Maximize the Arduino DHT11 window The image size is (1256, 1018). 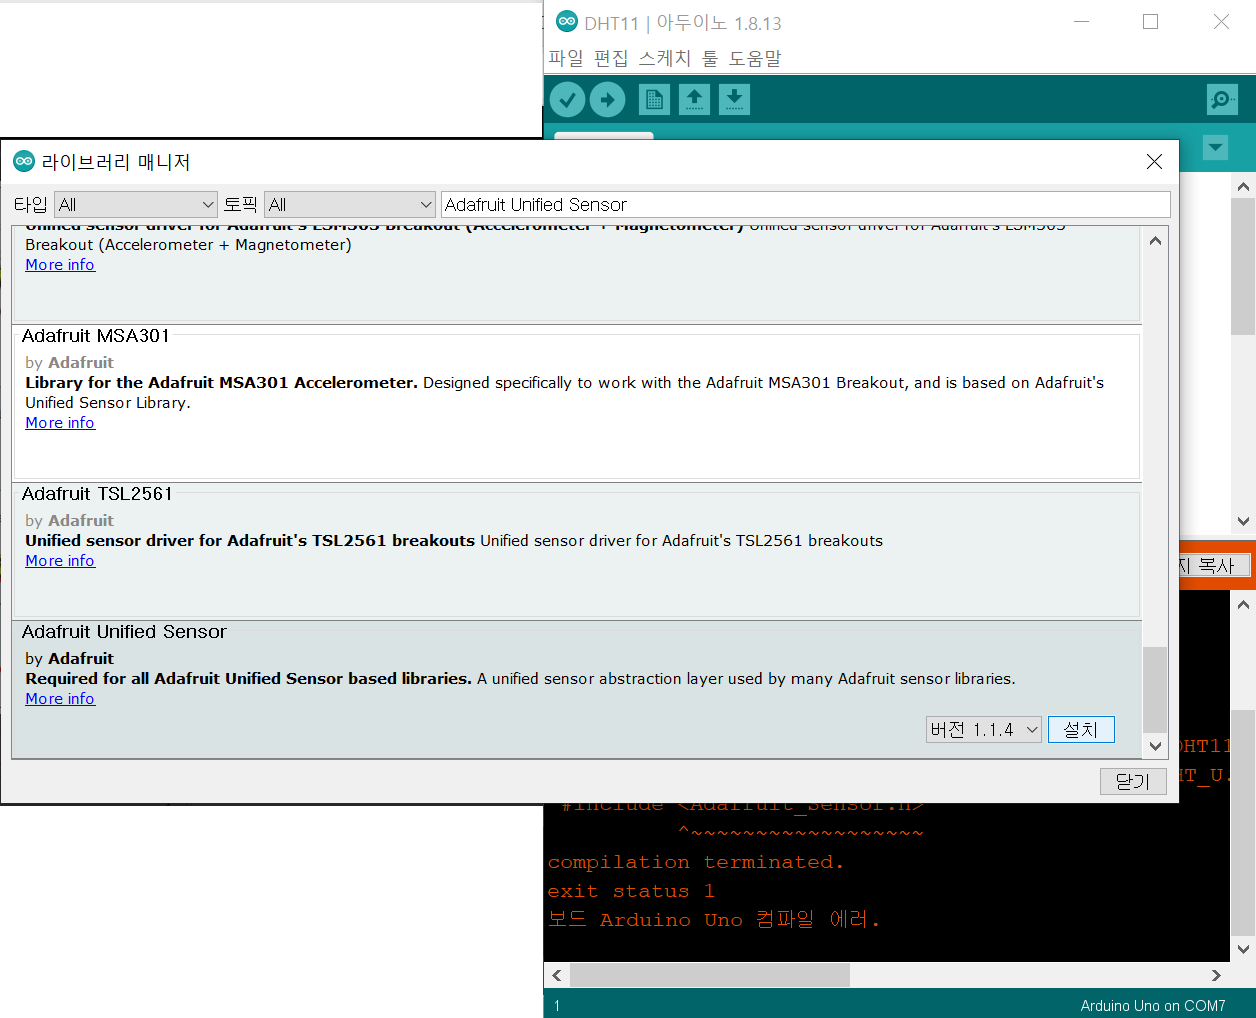(1151, 22)
